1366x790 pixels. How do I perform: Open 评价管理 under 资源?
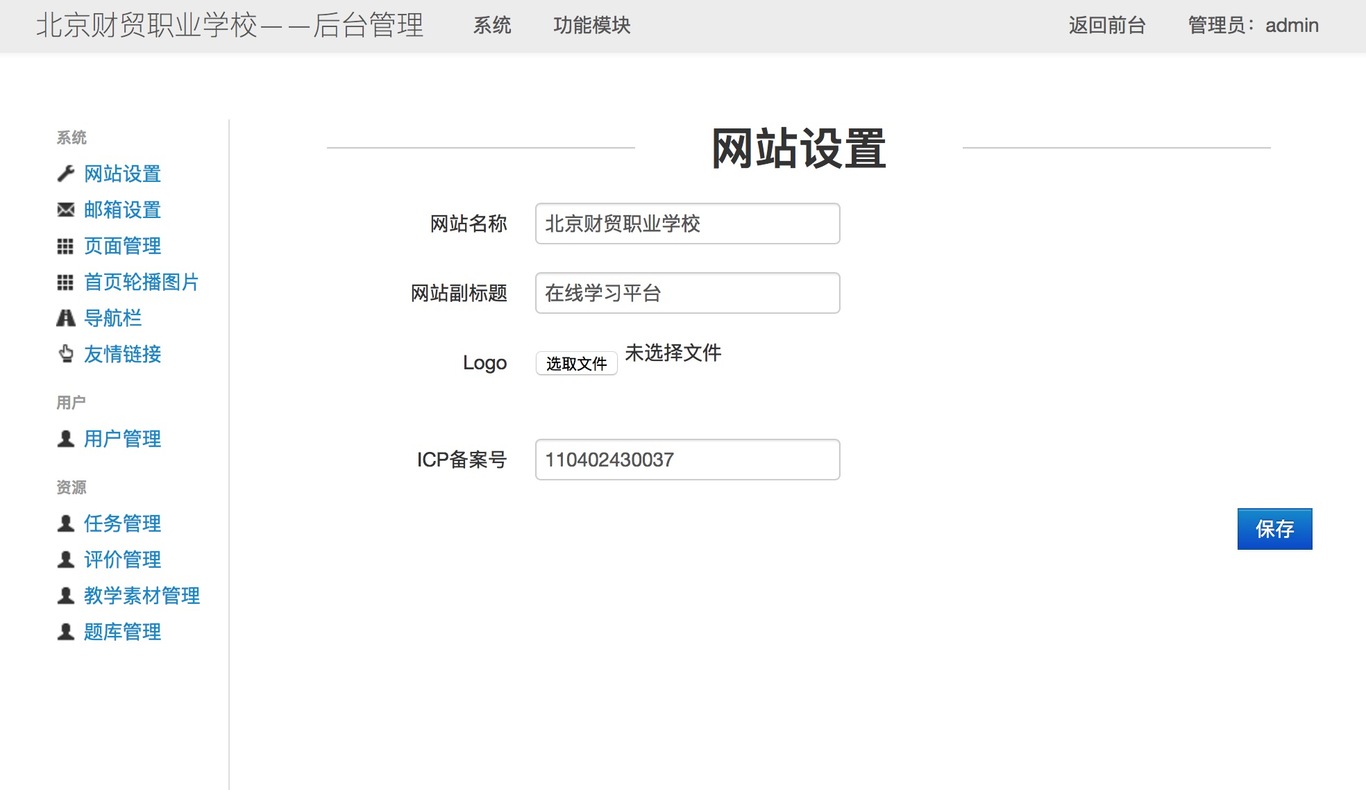(x=122, y=560)
